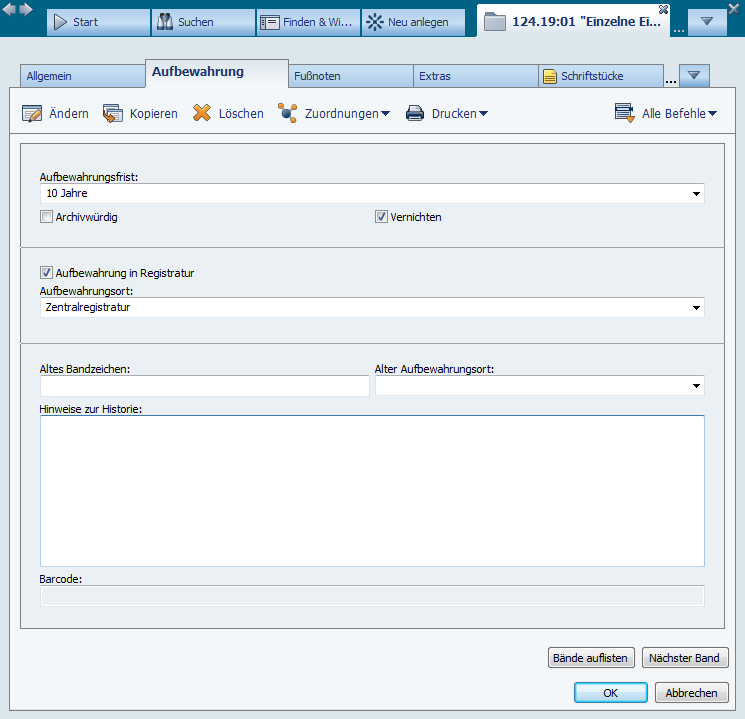Click the Kopieren copy icon

click(x=113, y=114)
